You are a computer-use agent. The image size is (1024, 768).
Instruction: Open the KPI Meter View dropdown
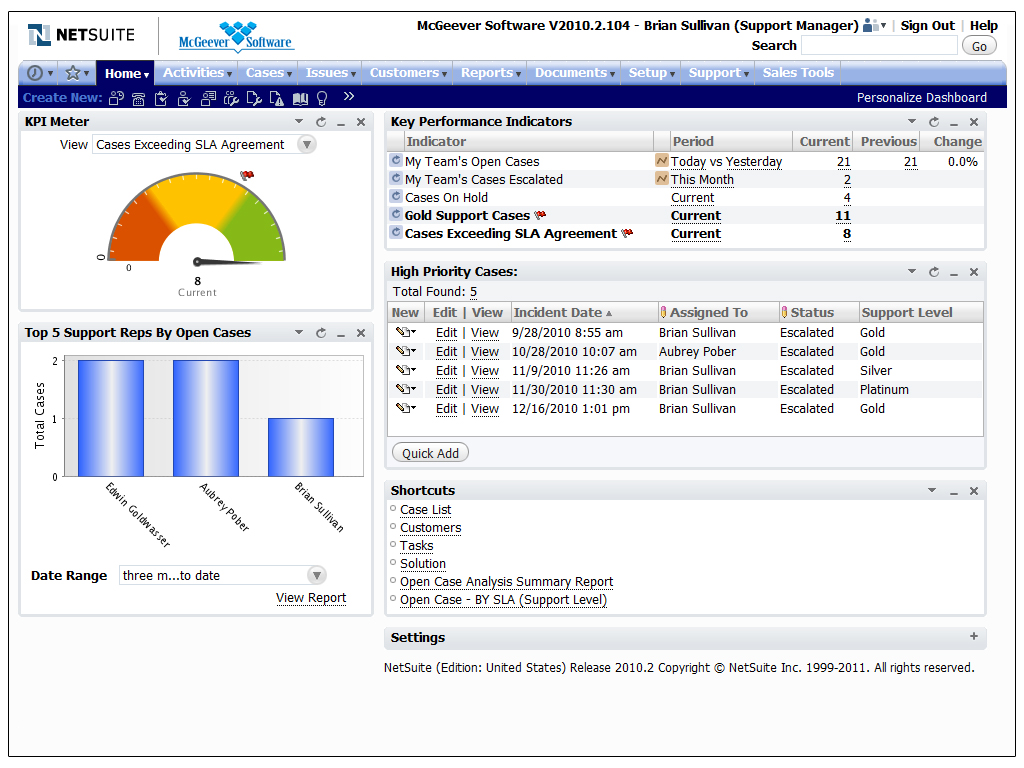coord(306,145)
